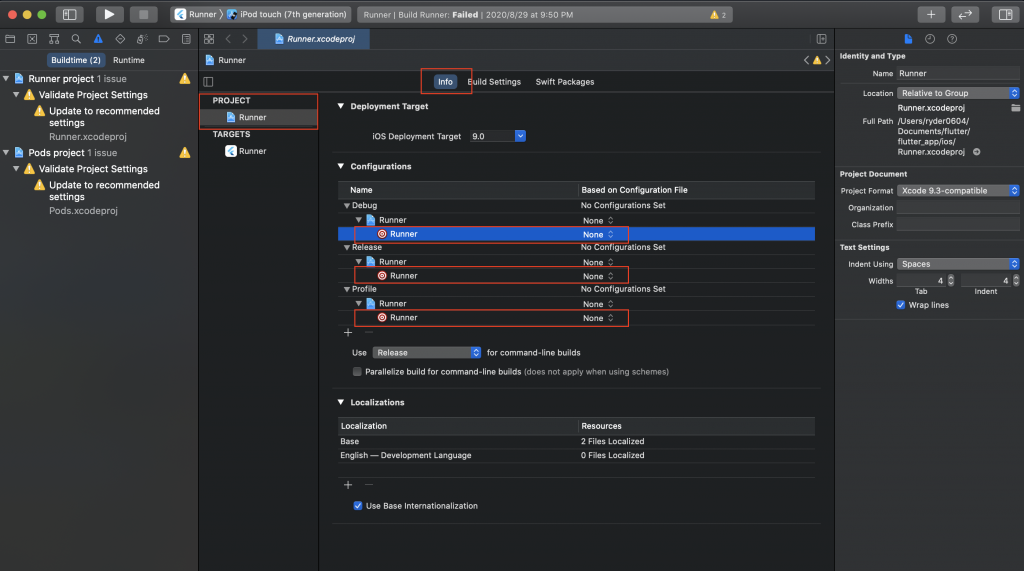This screenshot has height=571, width=1024.
Task: Reveal Runner.xcodeproj in Finder arrow icon
Action: coord(976,152)
